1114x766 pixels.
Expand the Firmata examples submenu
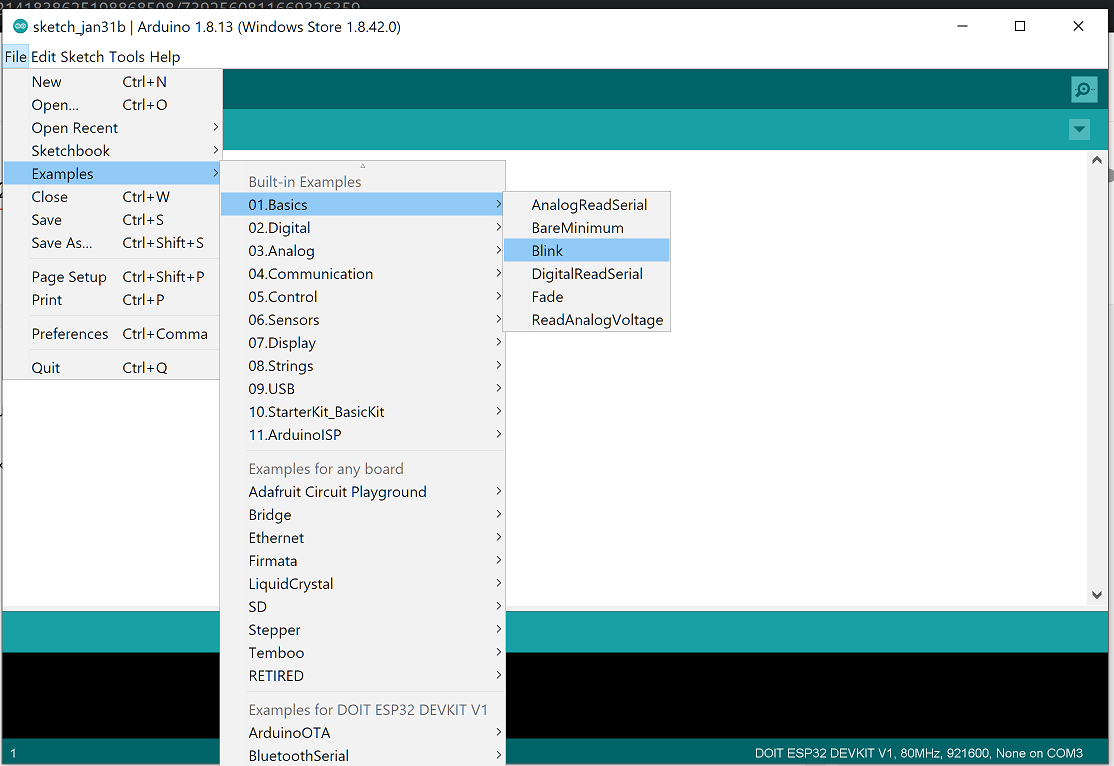[362, 561]
